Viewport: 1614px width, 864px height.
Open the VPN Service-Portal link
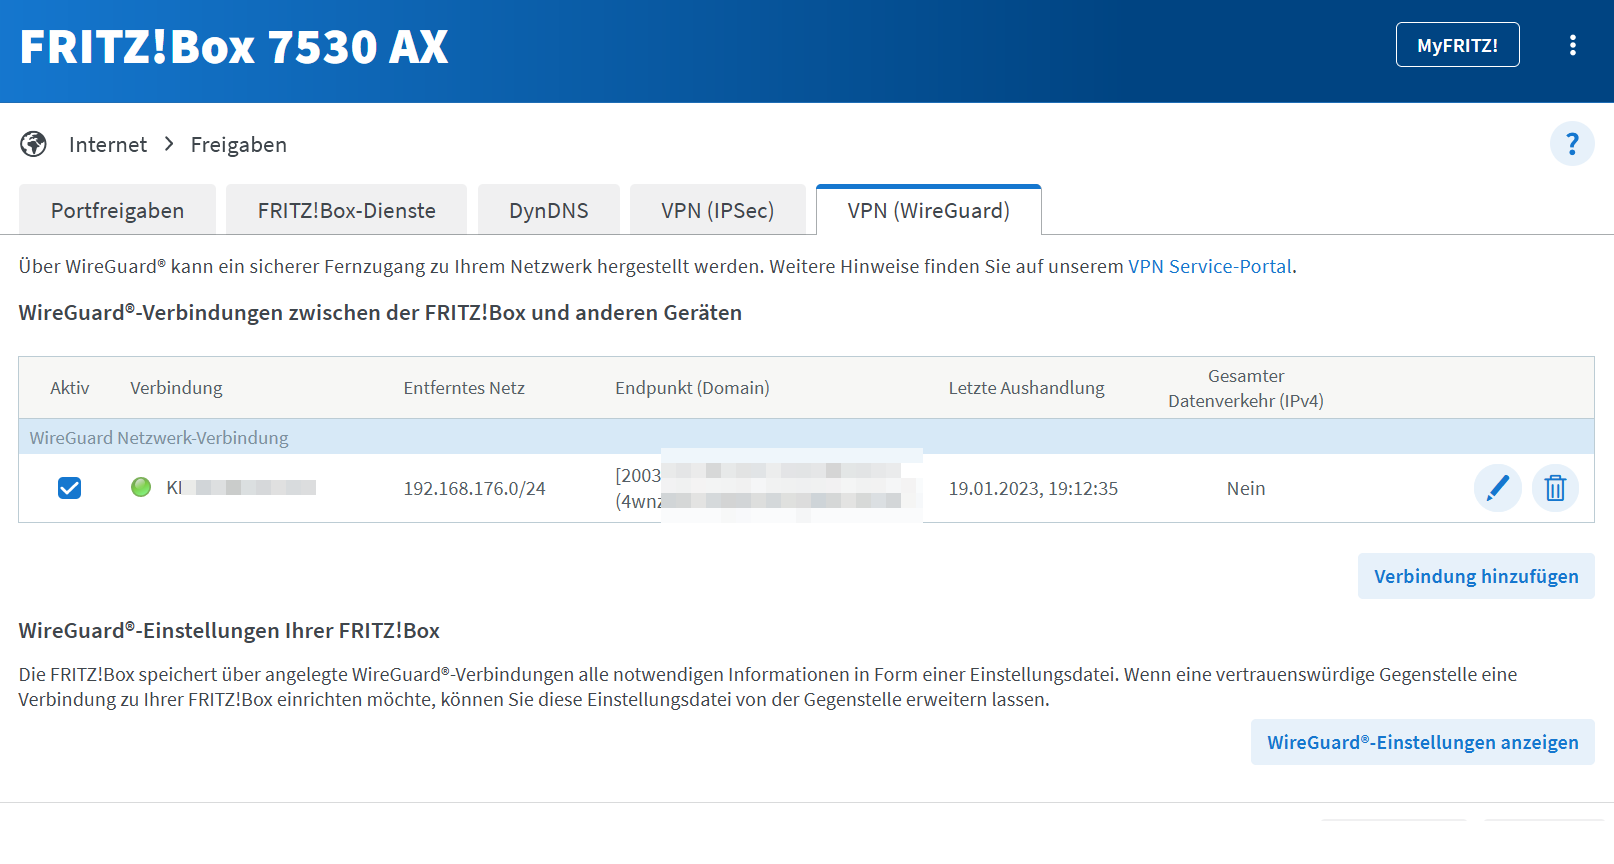pos(1210,267)
